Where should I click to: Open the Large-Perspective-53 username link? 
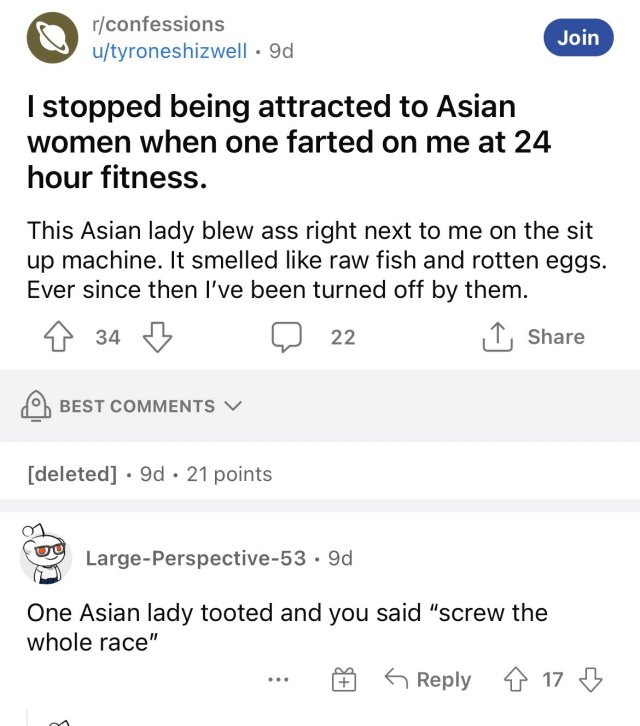pyautogui.click(x=196, y=558)
